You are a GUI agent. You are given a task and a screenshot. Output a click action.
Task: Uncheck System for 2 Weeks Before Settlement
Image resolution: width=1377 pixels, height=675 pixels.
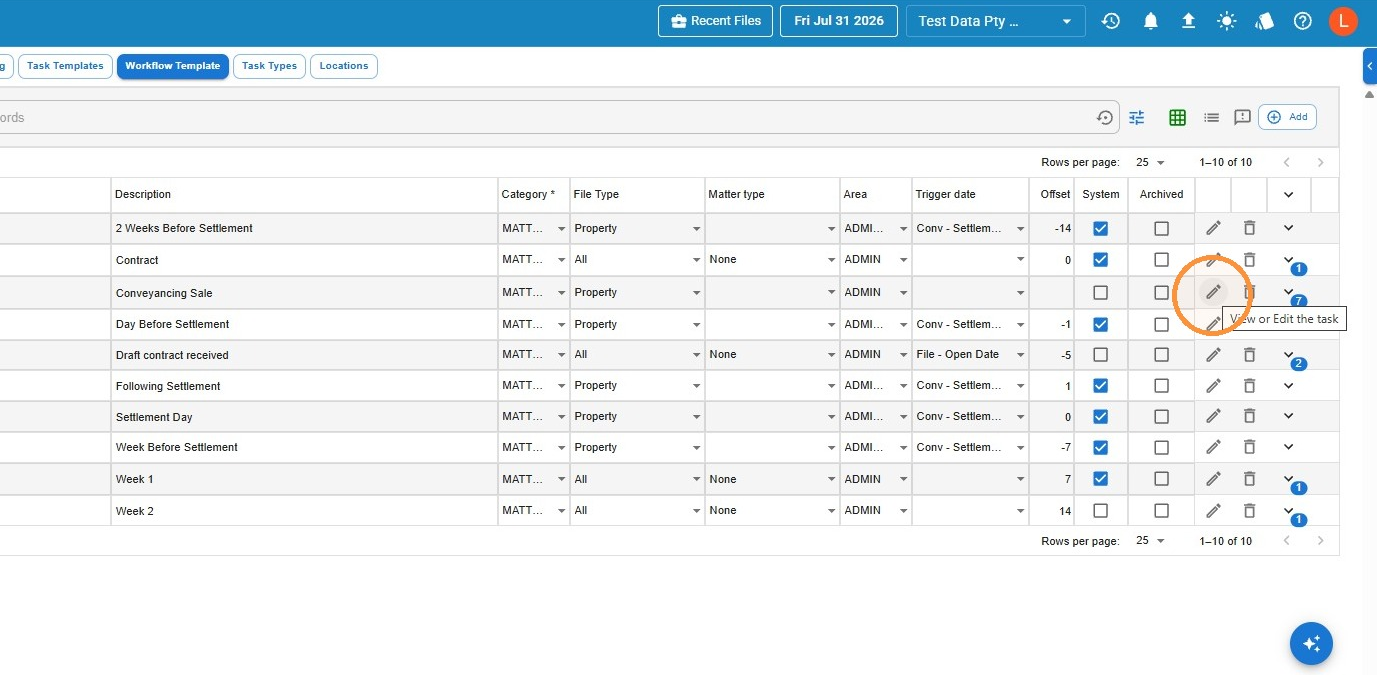(x=1100, y=228)
